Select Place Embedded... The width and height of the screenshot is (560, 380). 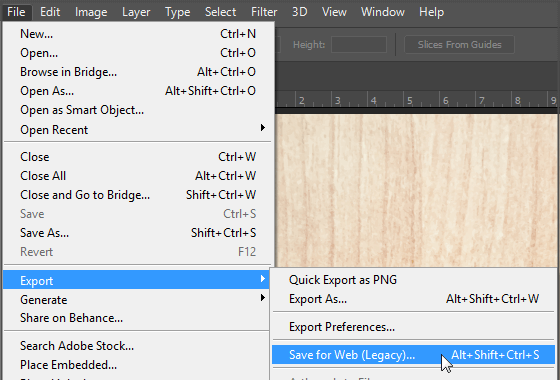click(136, 365)
